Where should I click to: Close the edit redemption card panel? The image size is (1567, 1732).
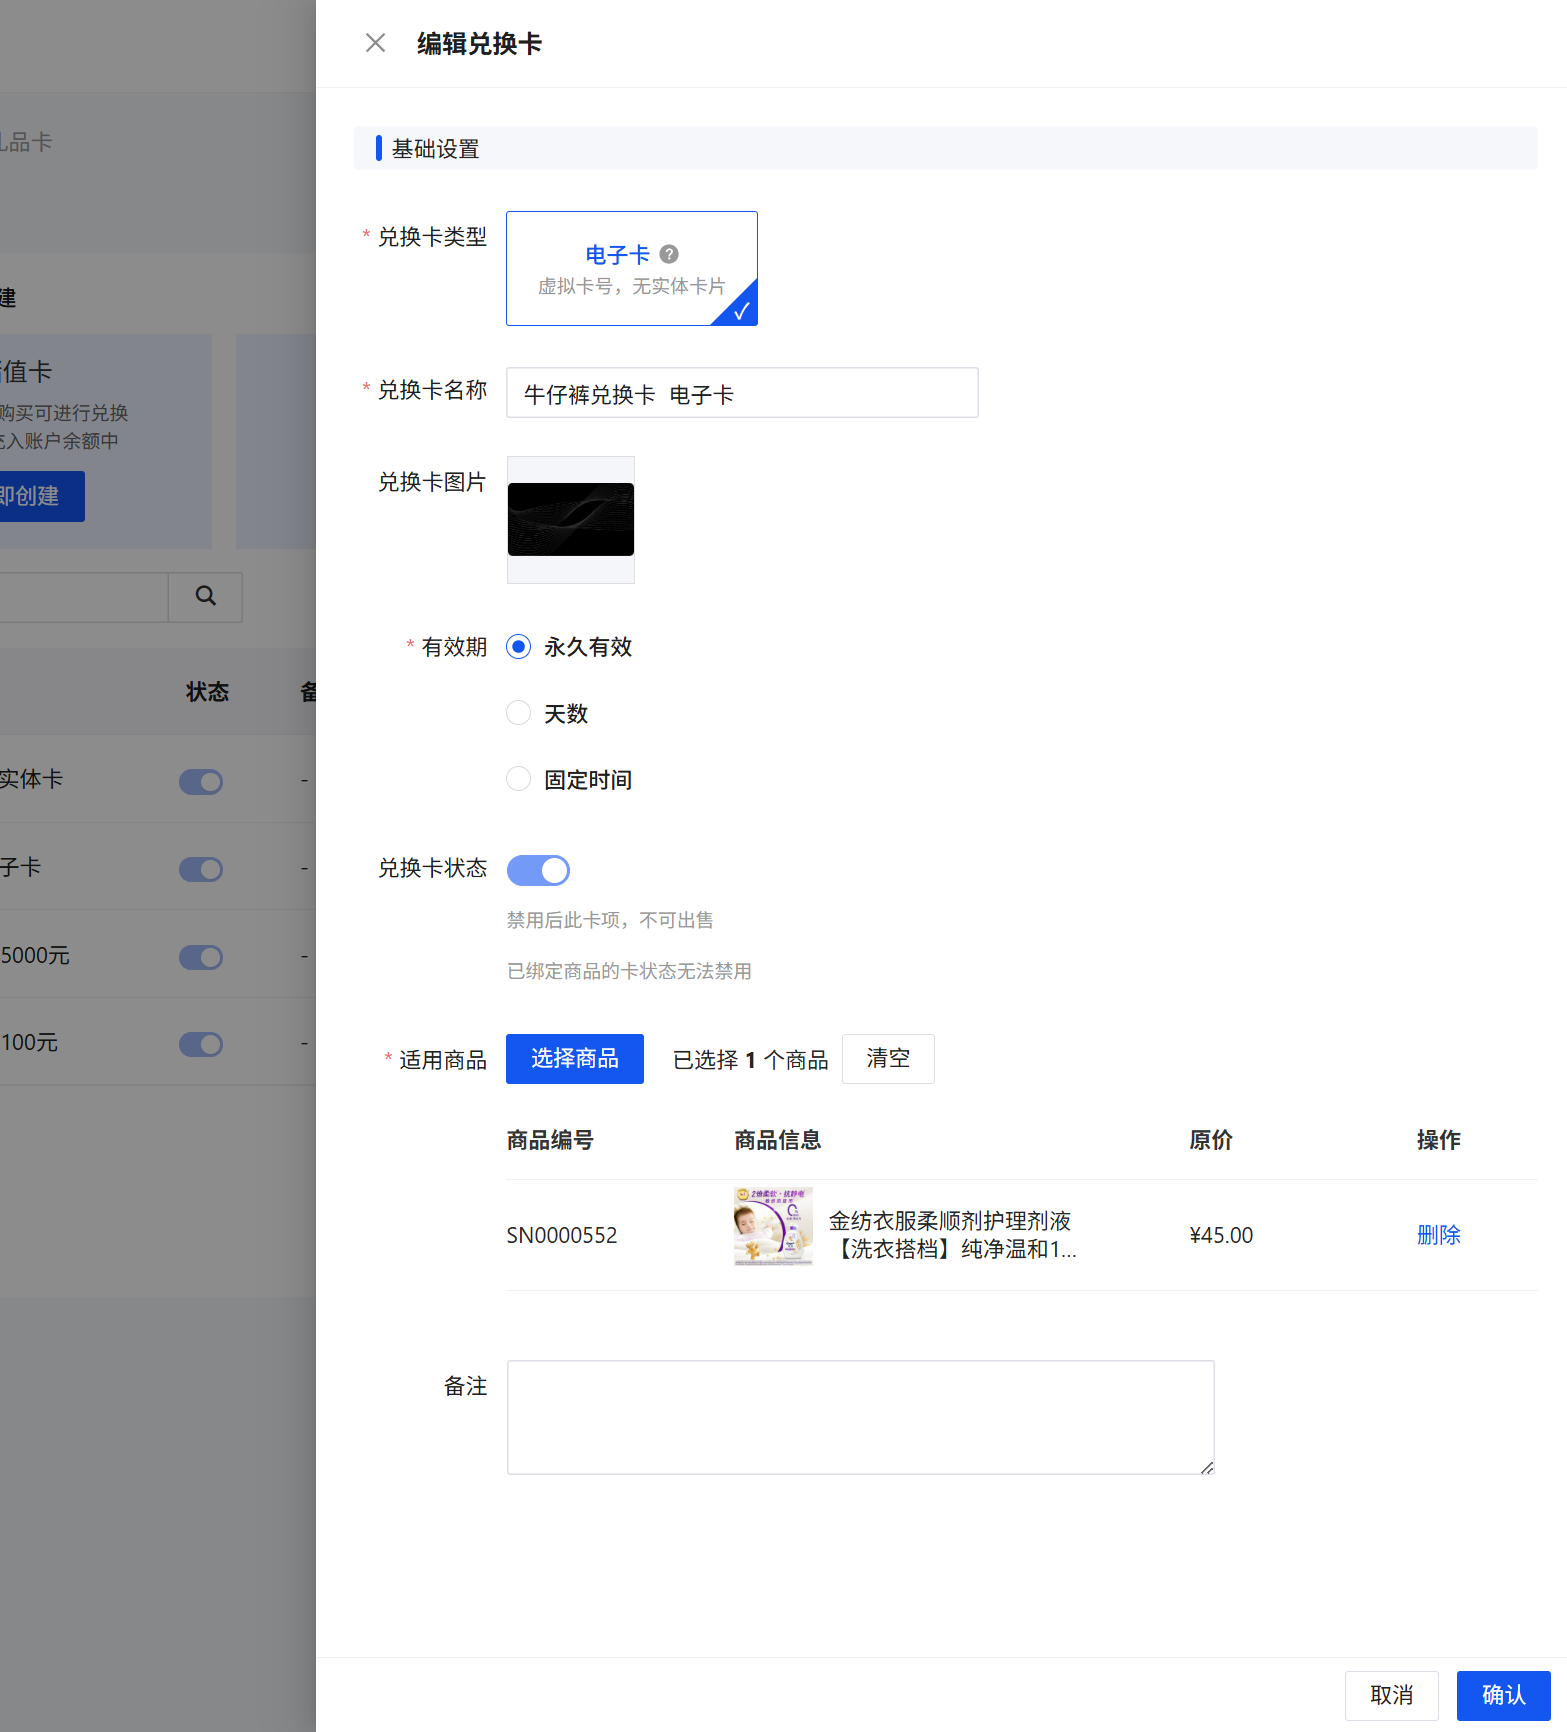pos(375,43)
